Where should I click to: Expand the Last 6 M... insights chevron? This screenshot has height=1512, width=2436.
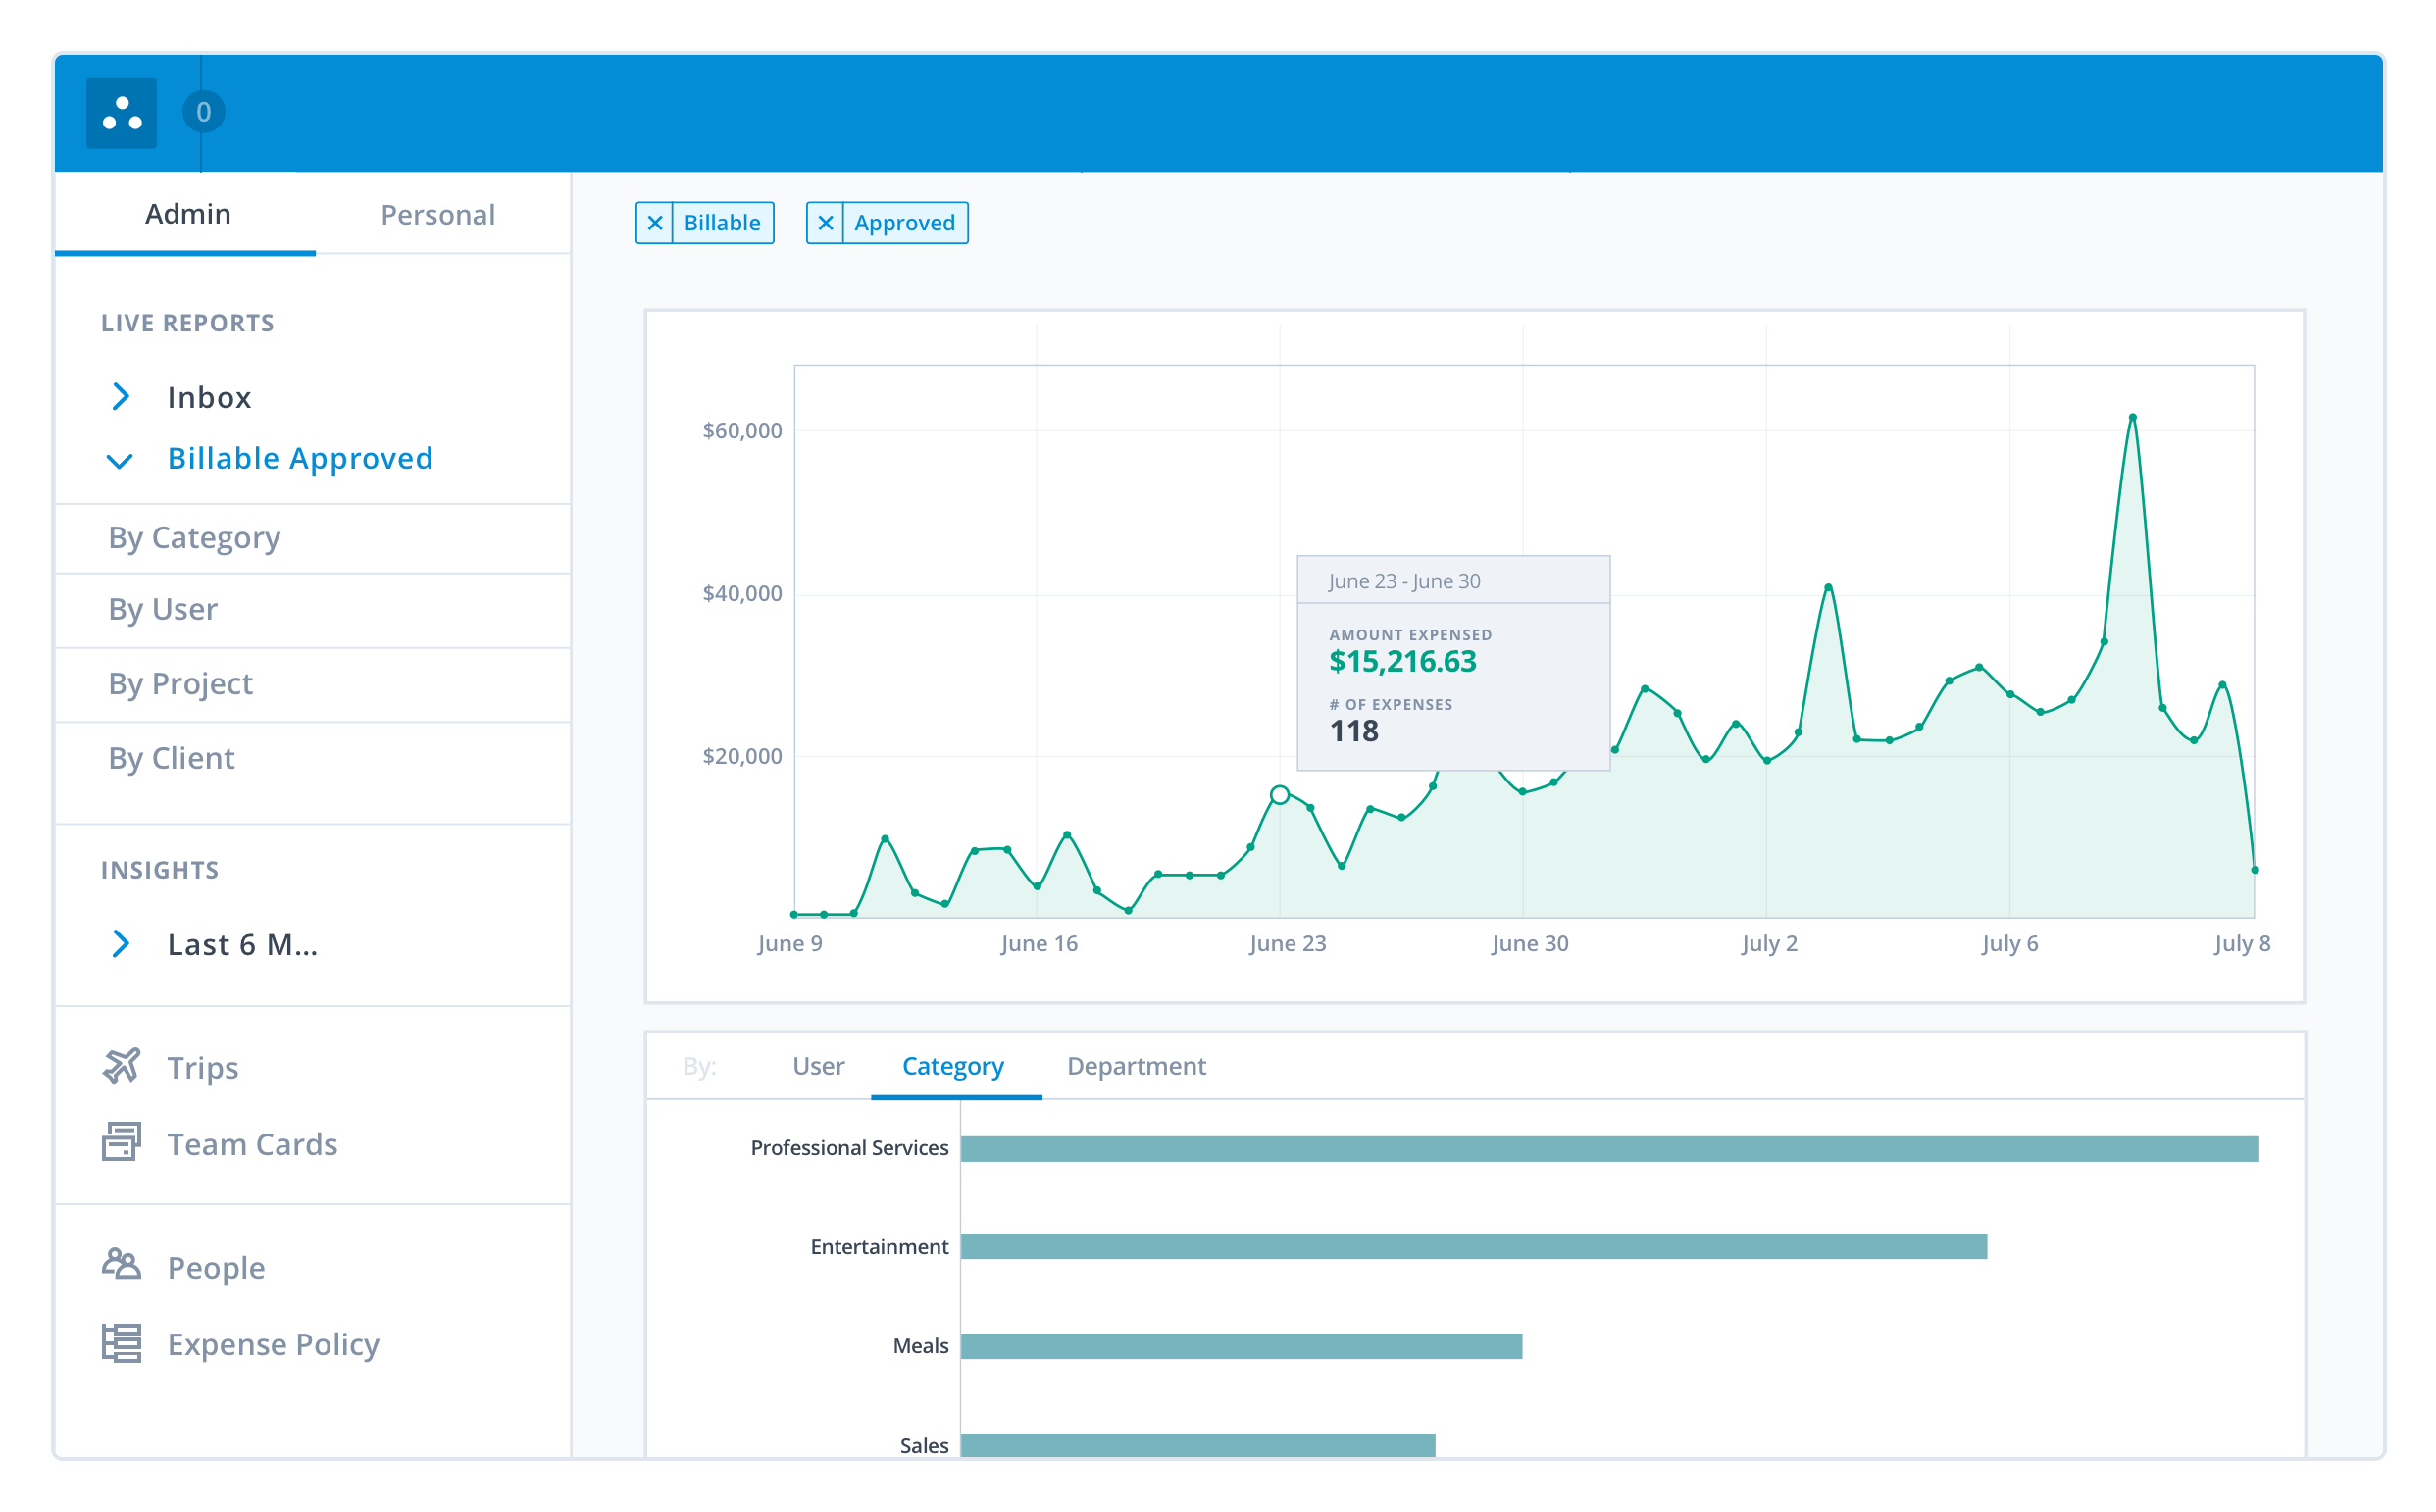(x=120, y=943)
